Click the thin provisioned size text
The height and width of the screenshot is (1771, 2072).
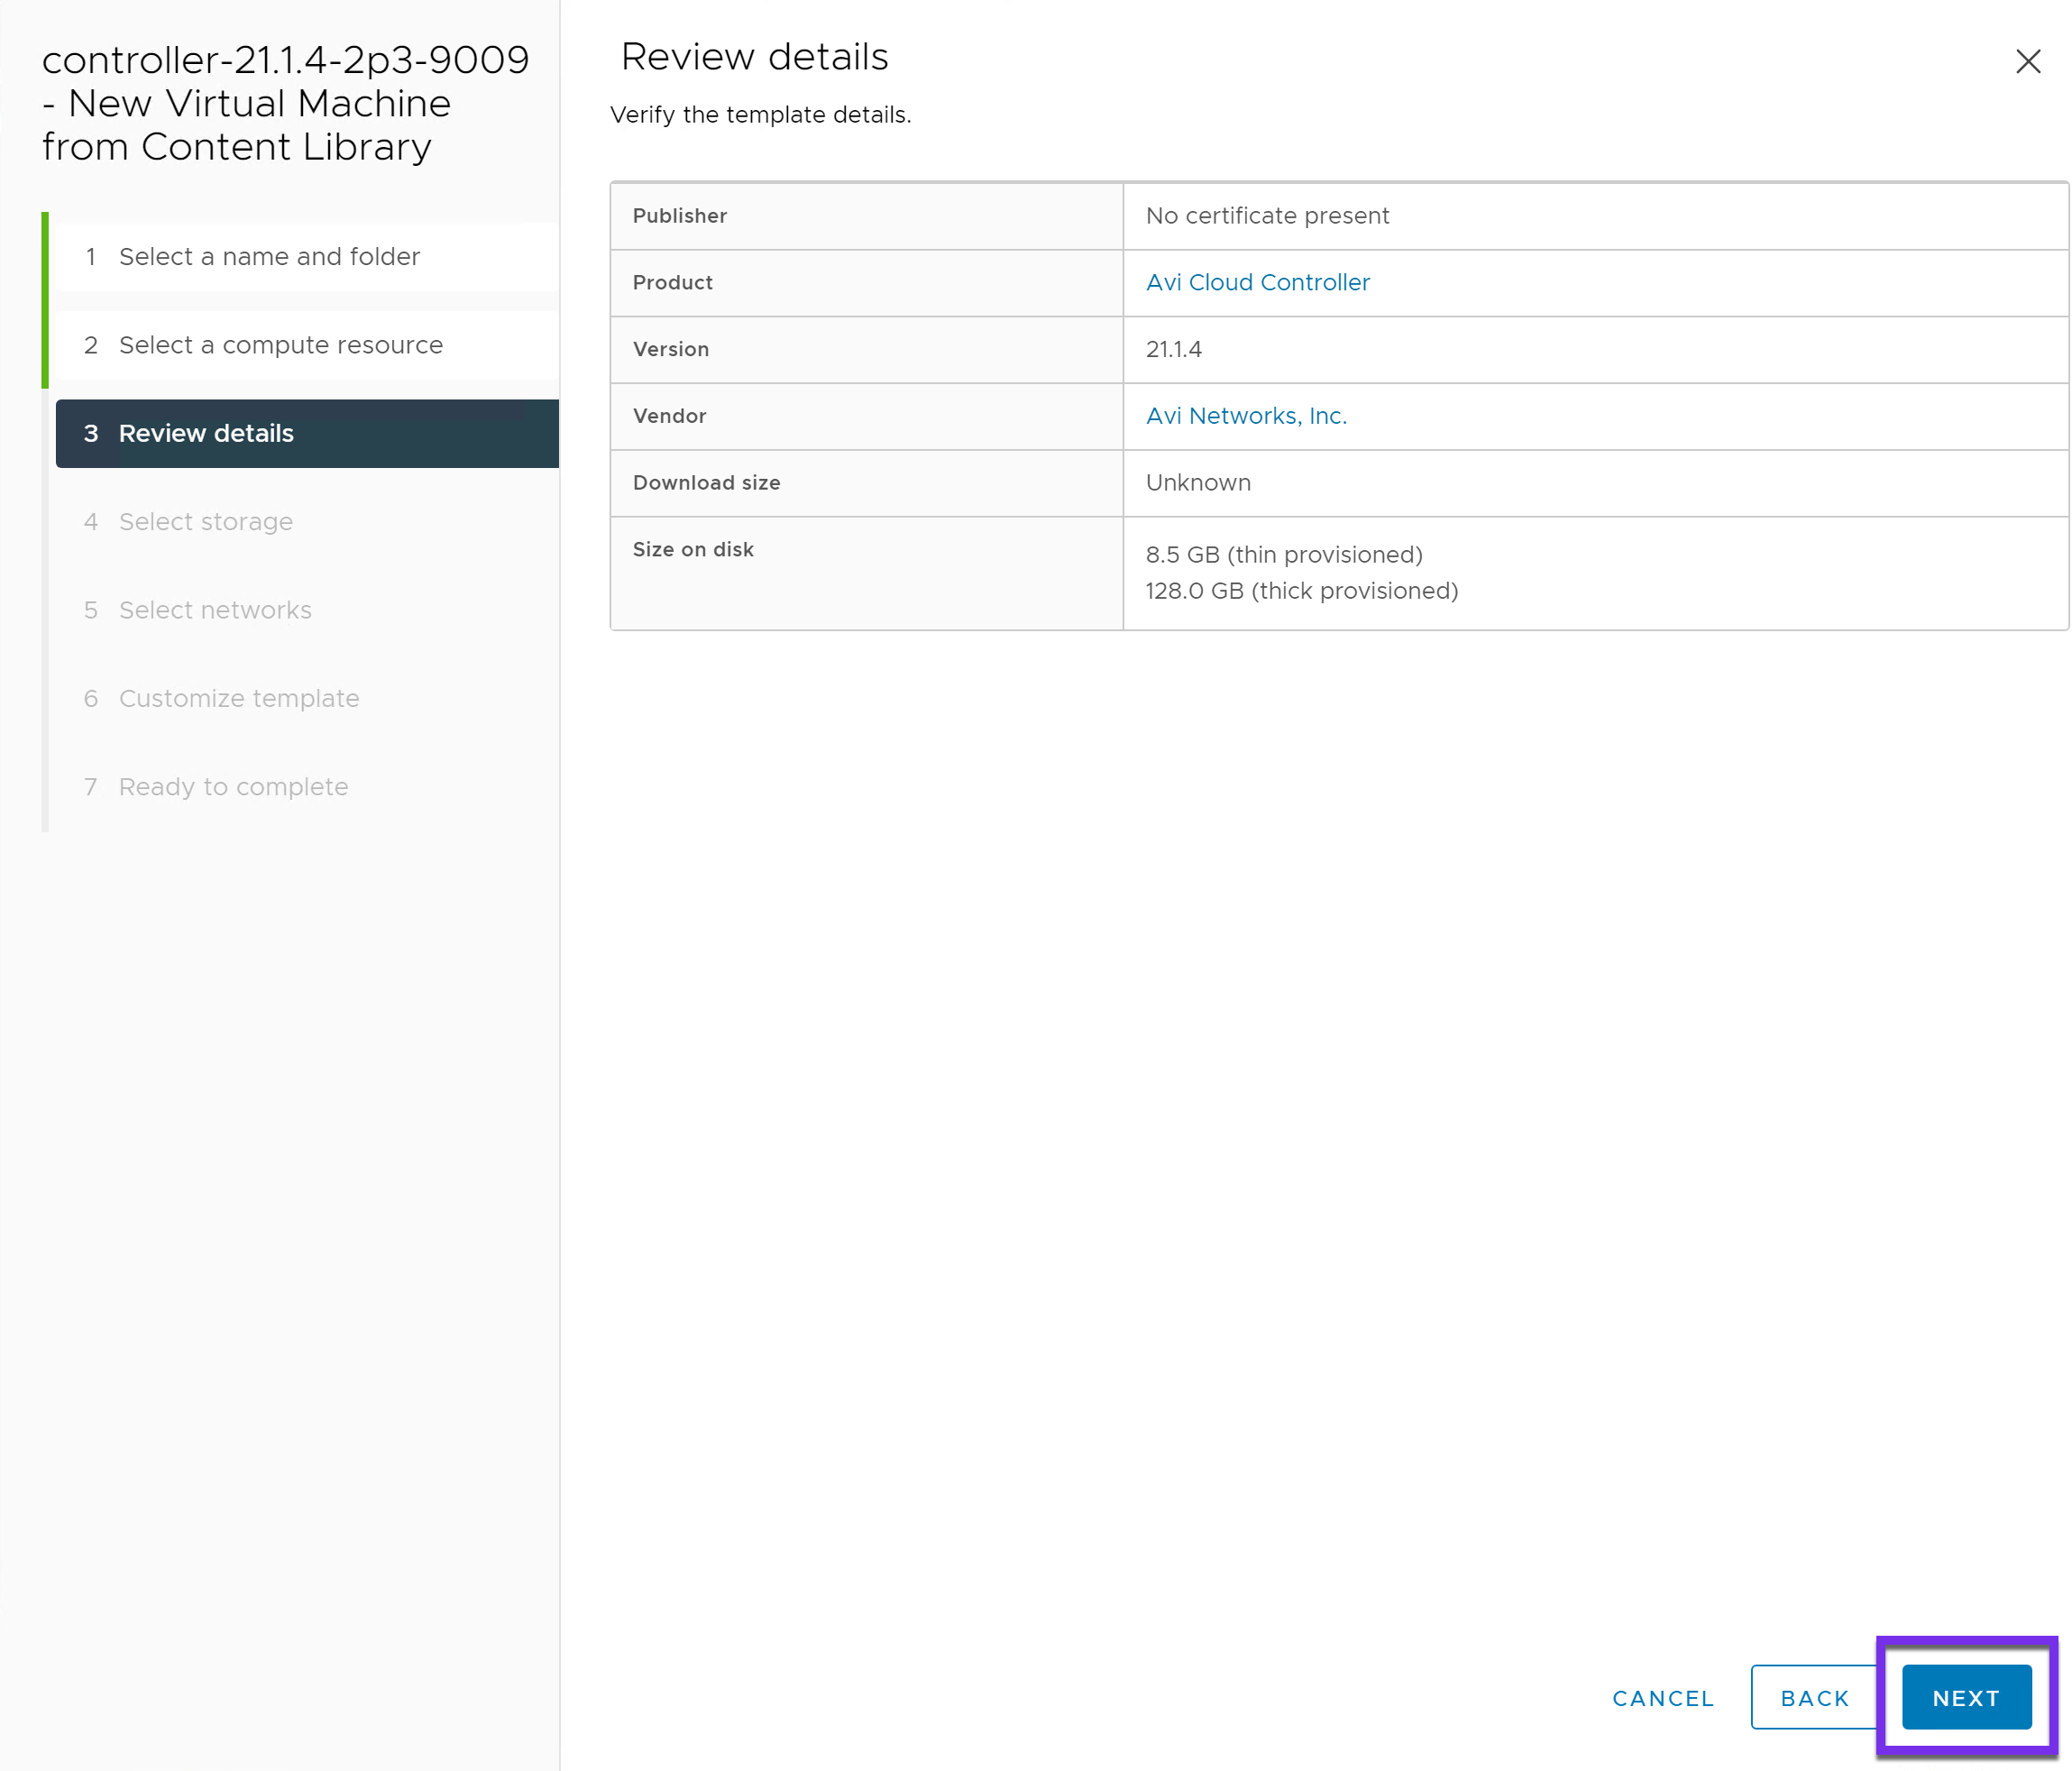click(1283, 554)
